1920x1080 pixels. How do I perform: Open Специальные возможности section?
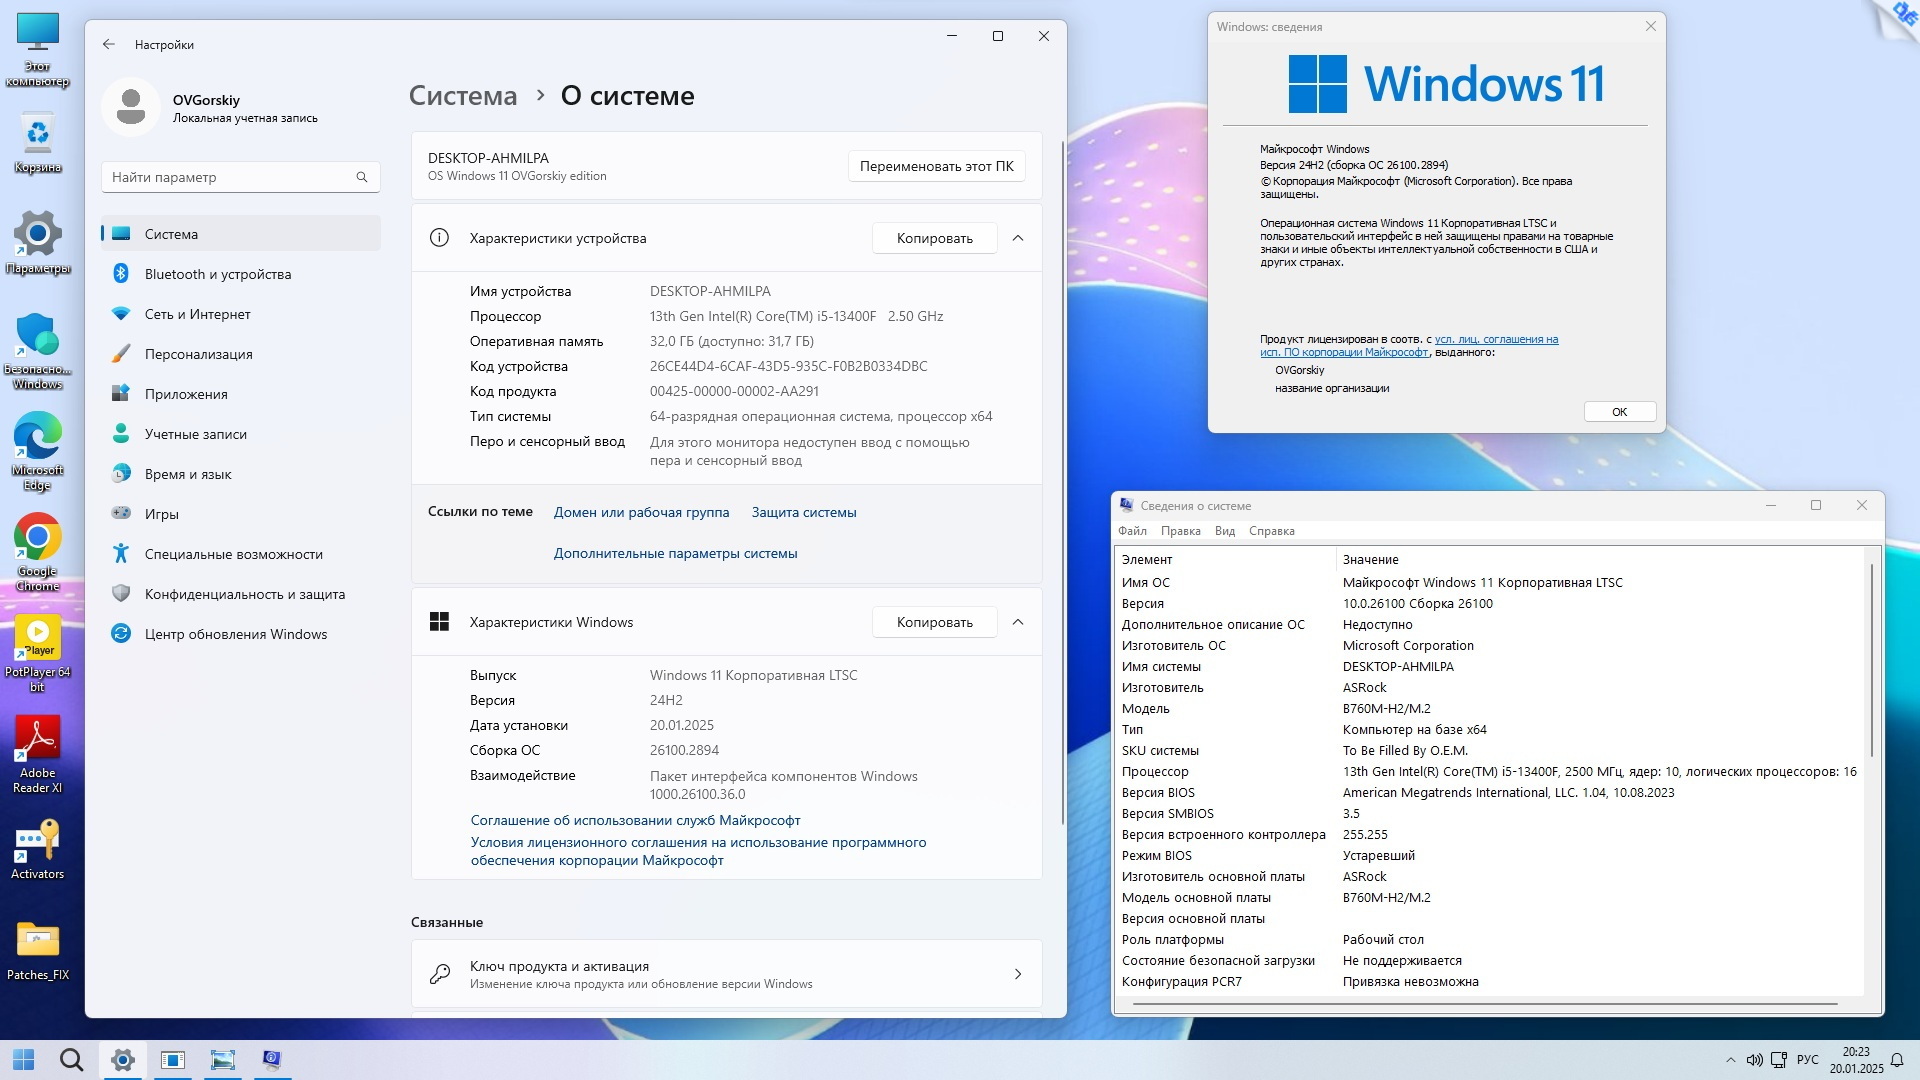coord(233,554)
